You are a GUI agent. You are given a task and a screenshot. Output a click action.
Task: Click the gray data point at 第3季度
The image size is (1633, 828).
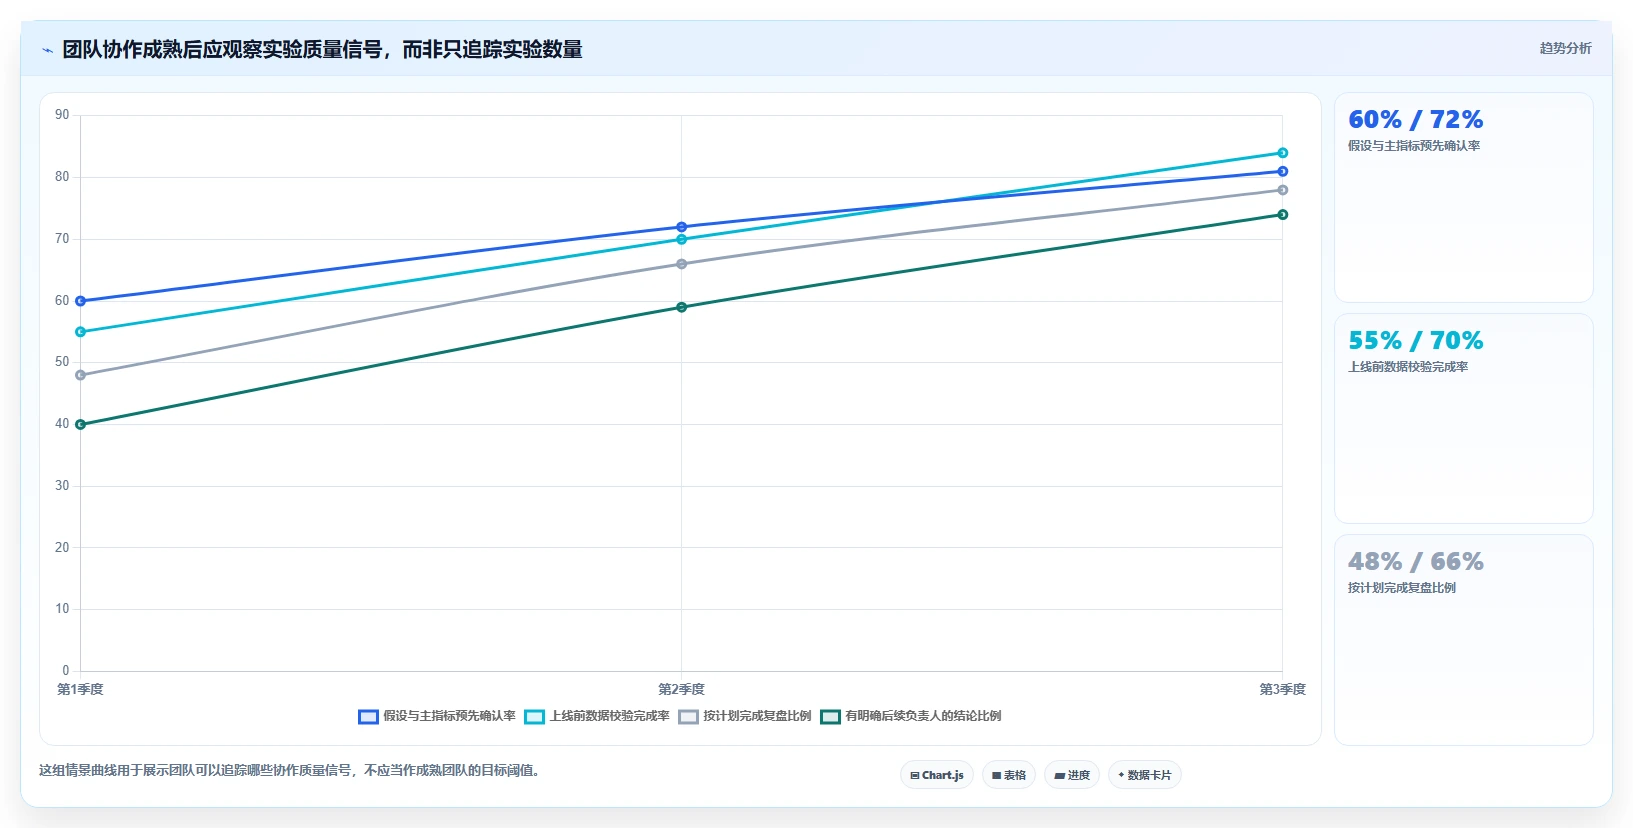[1283, 190]
